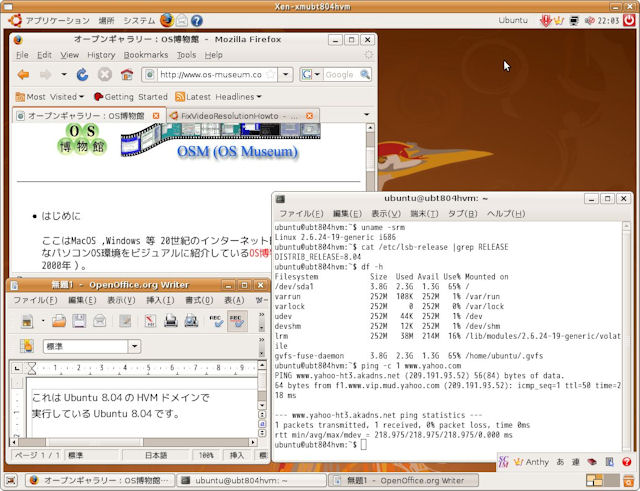Click the 100% zoom status field in Writer
The height and width of the screenshot is (491, 640).
206,455
